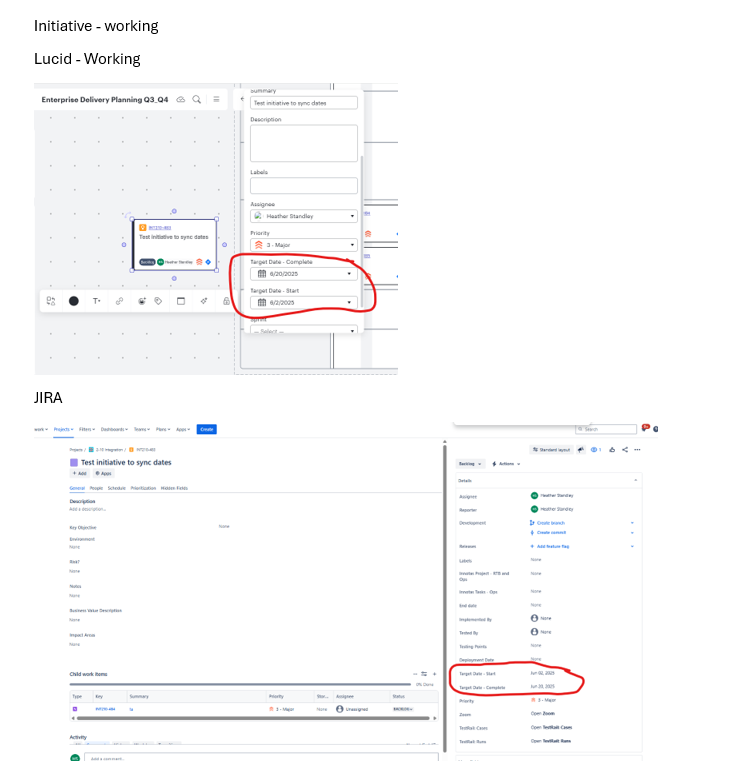This screenshot has height=783, width=742.
Task: Click the share icon in Jira issue header
Action: [x=625, y=449]
